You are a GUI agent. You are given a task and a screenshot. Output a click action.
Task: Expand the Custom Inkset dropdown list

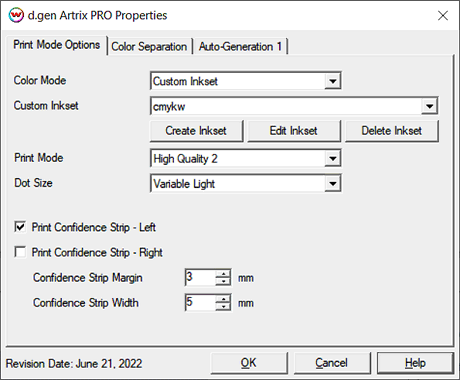click(429, 106)
